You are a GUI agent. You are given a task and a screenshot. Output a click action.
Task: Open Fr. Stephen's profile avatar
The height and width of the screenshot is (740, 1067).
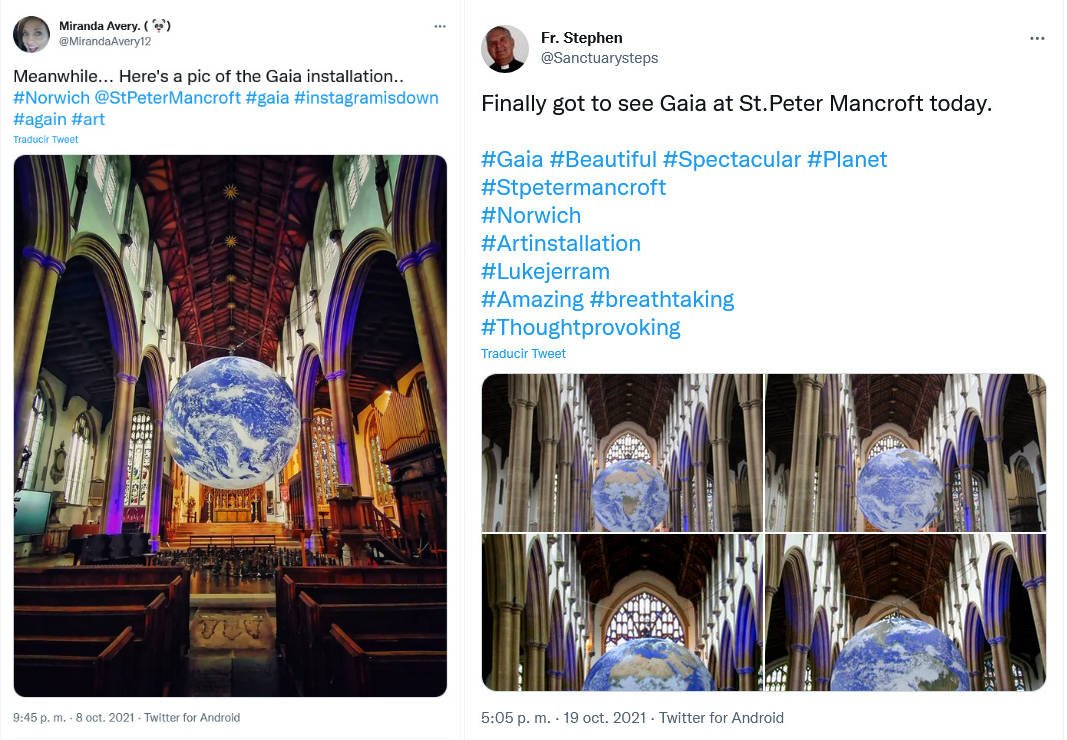click(504, 48)
